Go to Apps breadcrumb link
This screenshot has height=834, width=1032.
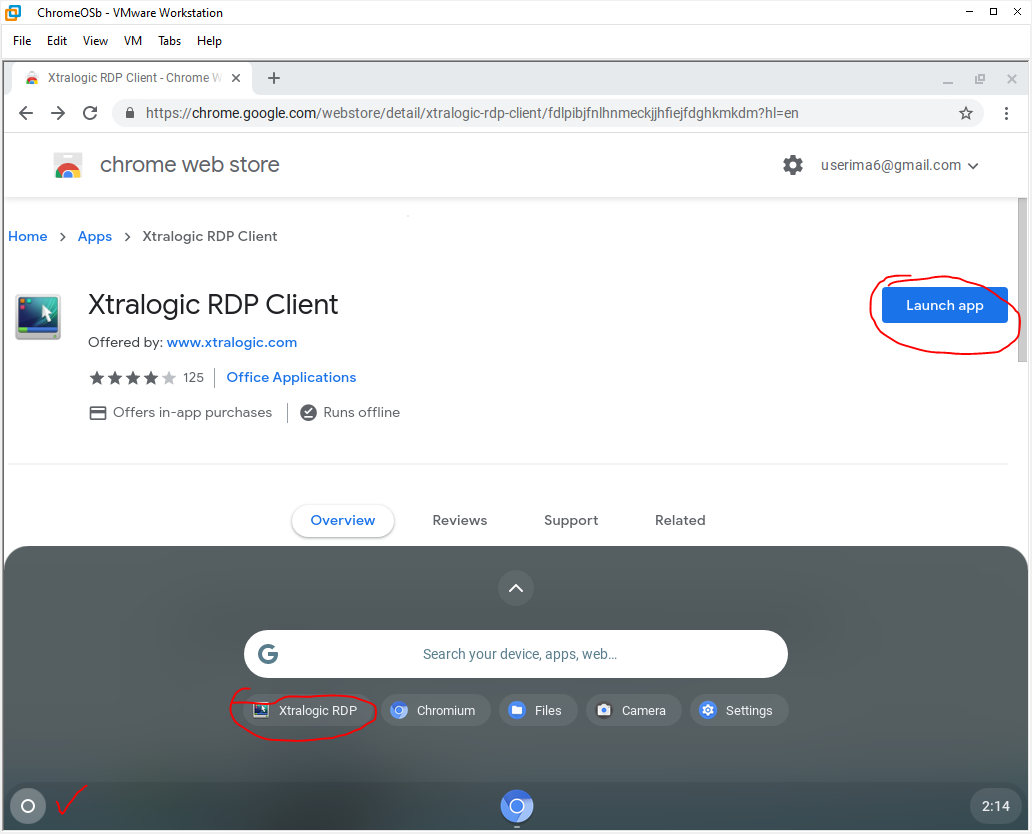tap(95, 236)
